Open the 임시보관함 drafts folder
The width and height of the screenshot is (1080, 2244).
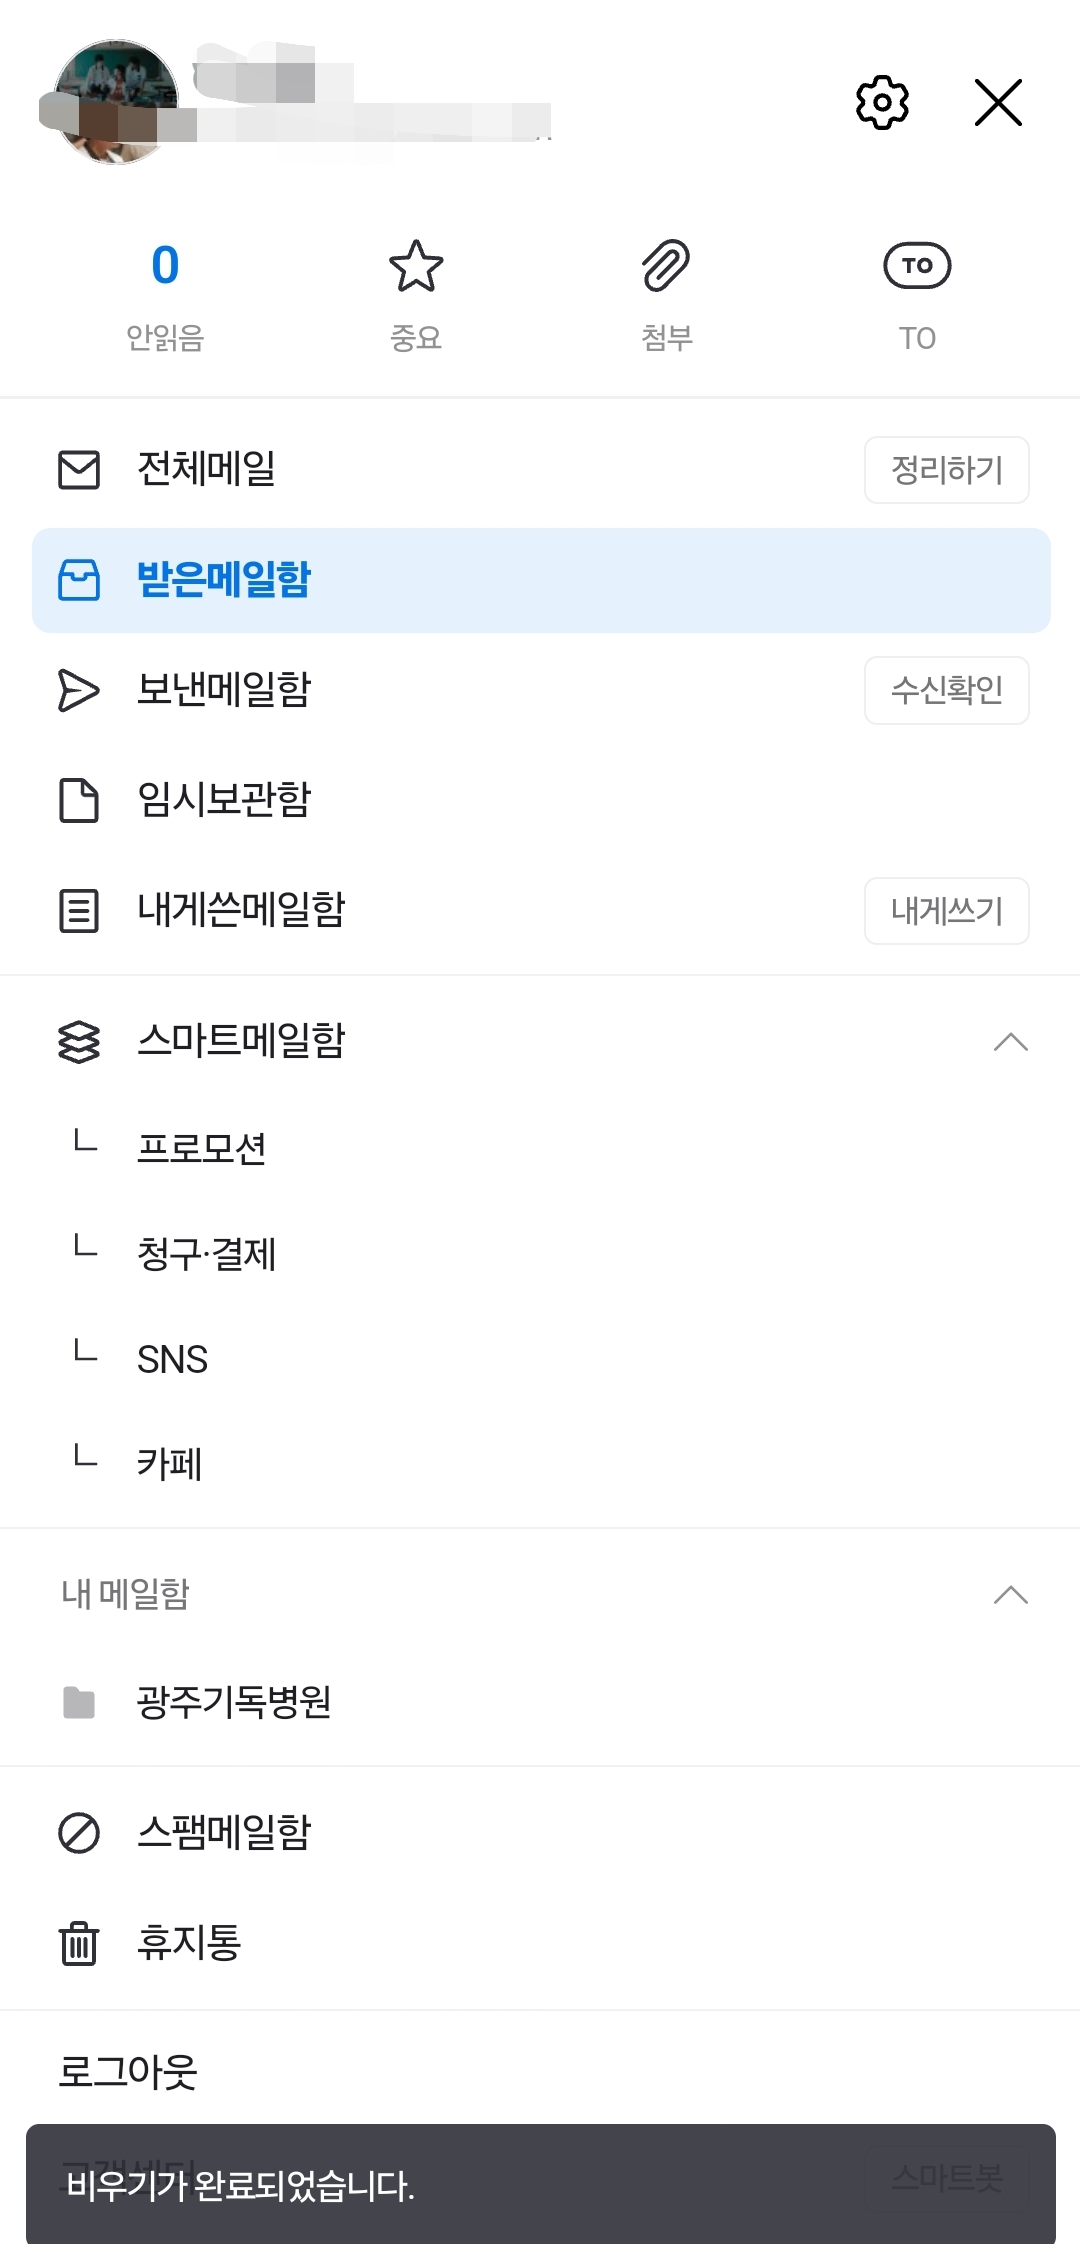coord(224,800)
